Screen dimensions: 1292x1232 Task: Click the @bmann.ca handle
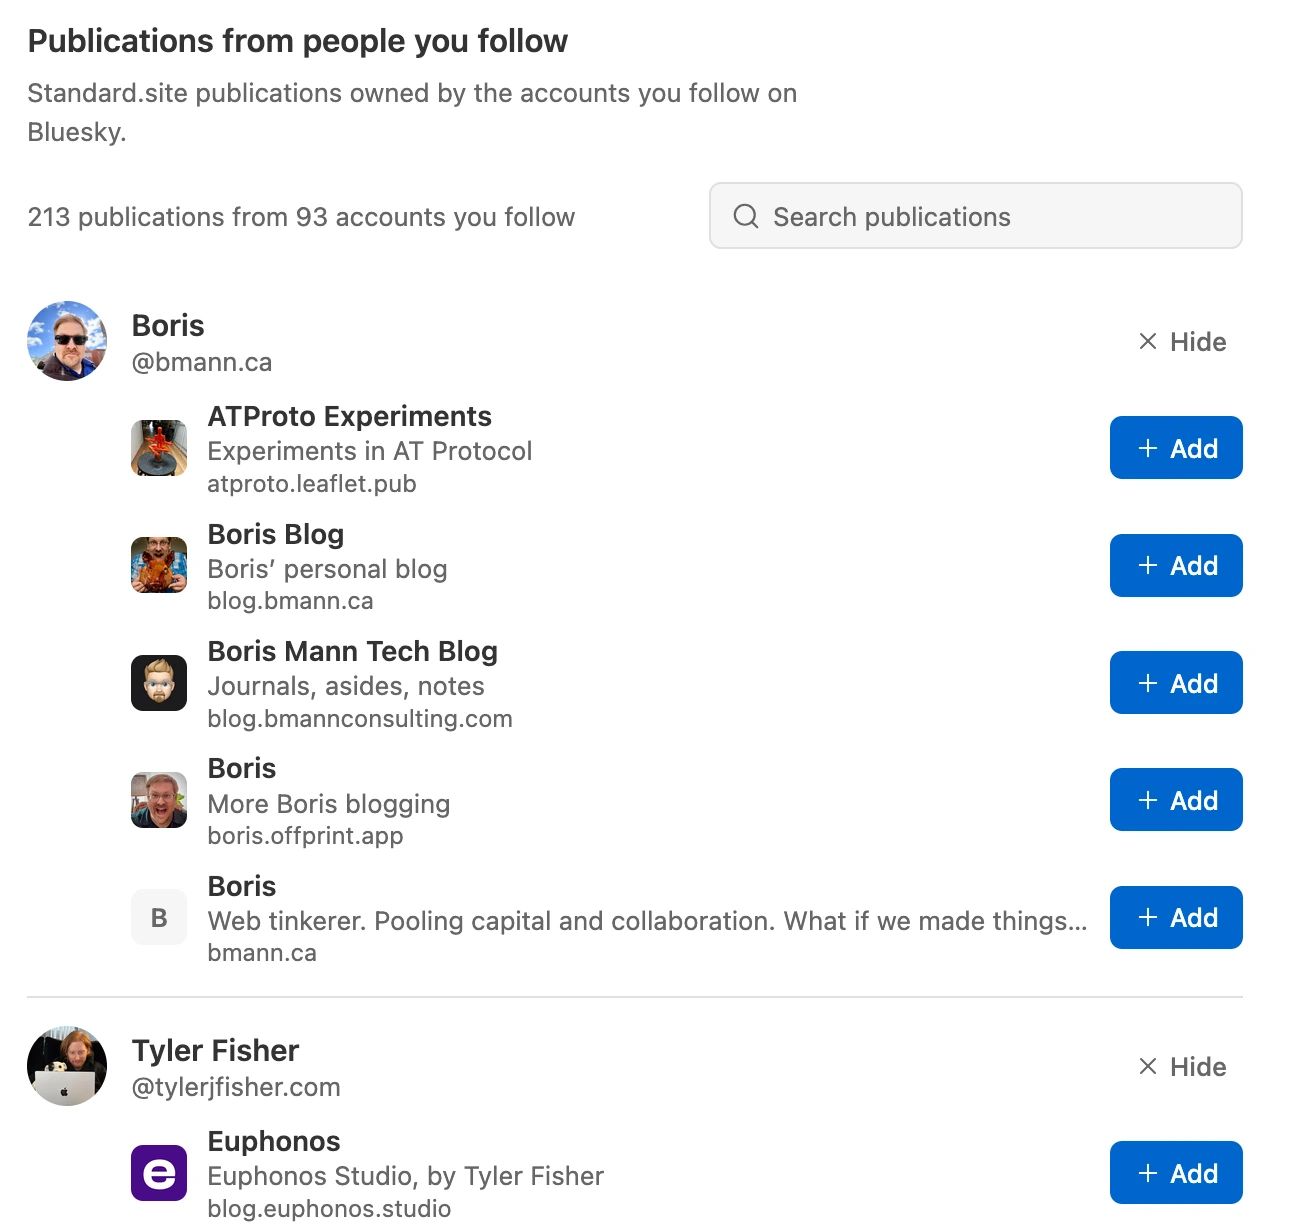pyautogui.click(x=202, y=362)
